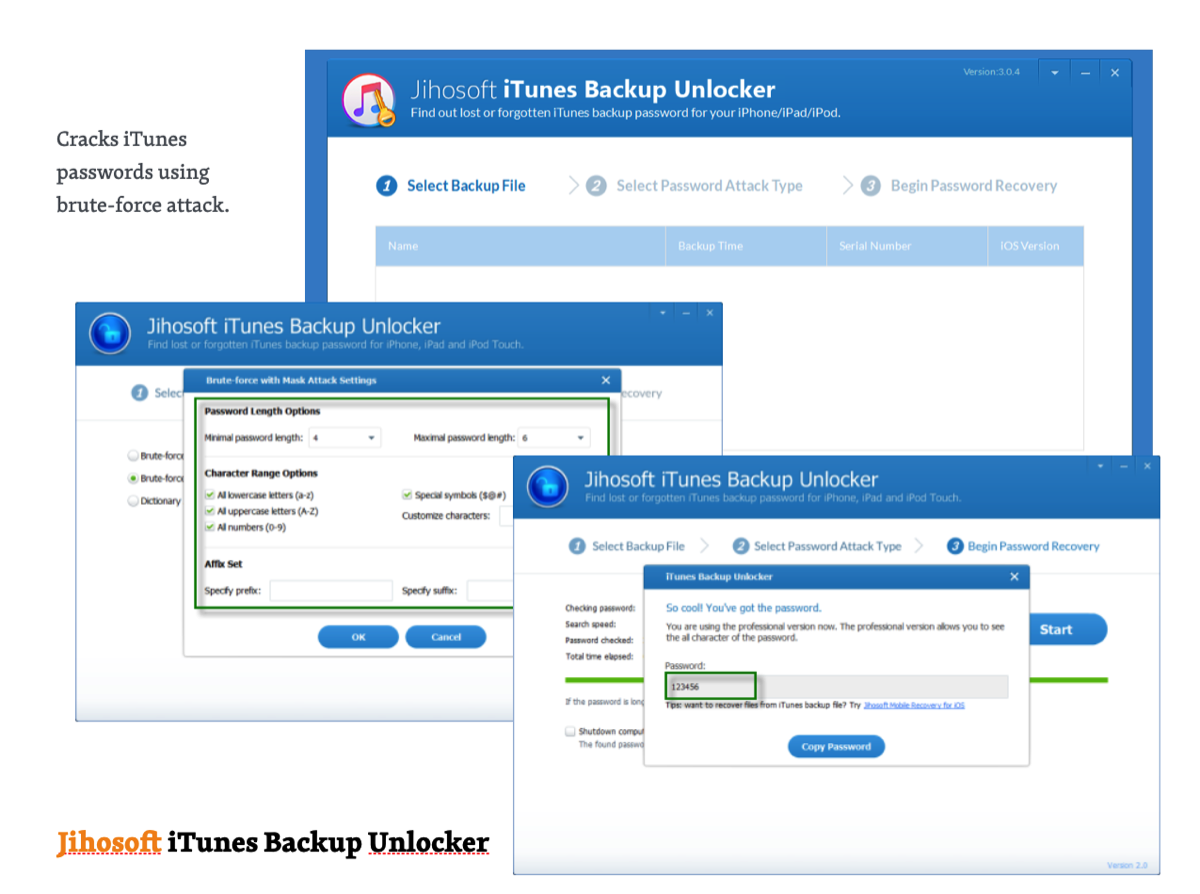Expand the Maximal password length dropdown
Viewport: 1200px width, 894px height.
click(554, 438)
